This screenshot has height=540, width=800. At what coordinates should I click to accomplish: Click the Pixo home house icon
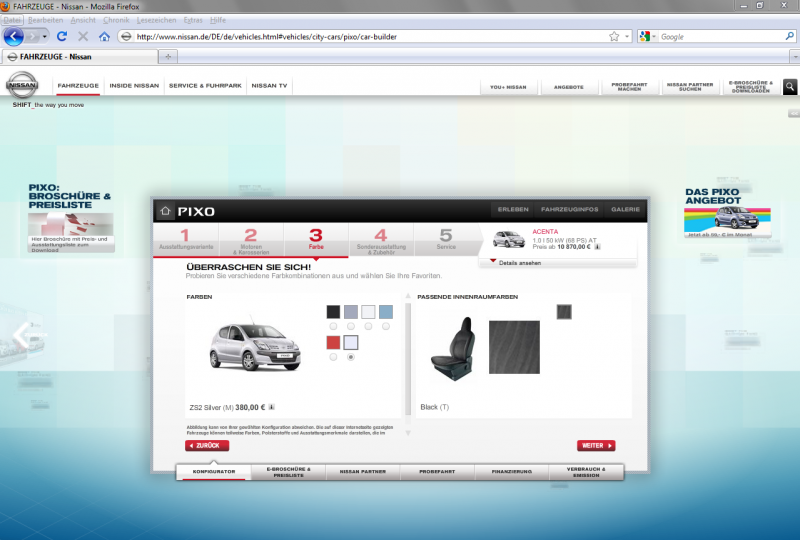point(165,211)
